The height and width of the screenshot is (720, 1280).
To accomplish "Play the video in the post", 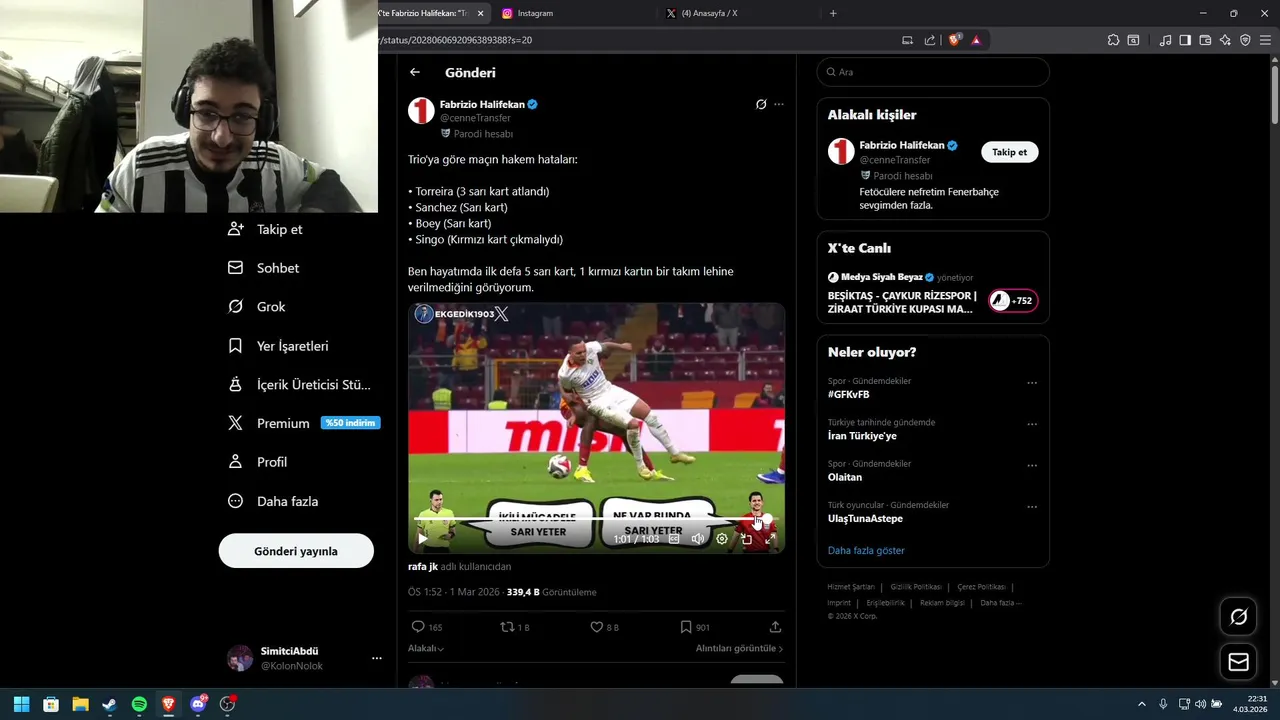I will pyautogui.click(x=422, y=538).
